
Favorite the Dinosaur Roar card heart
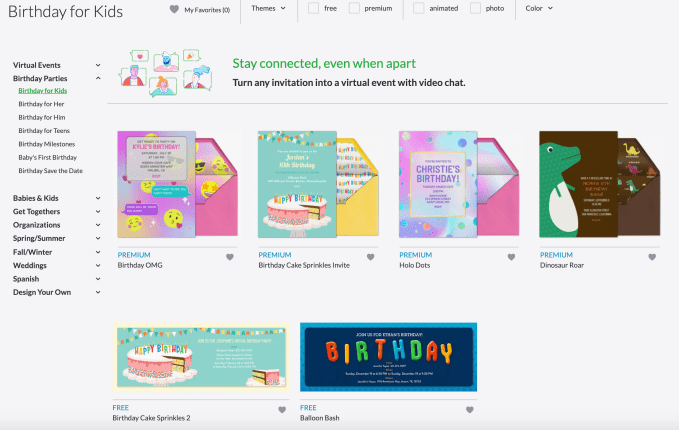652,257
